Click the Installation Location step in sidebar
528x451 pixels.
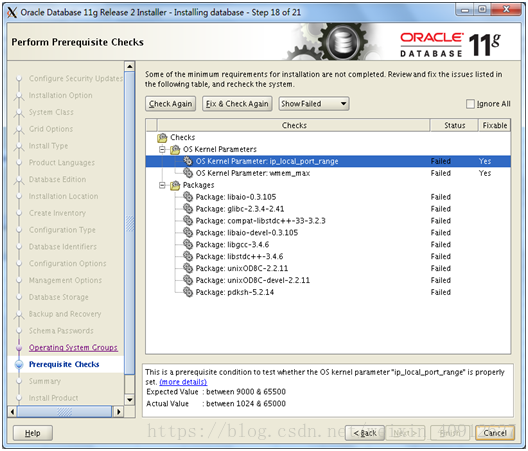63,196
